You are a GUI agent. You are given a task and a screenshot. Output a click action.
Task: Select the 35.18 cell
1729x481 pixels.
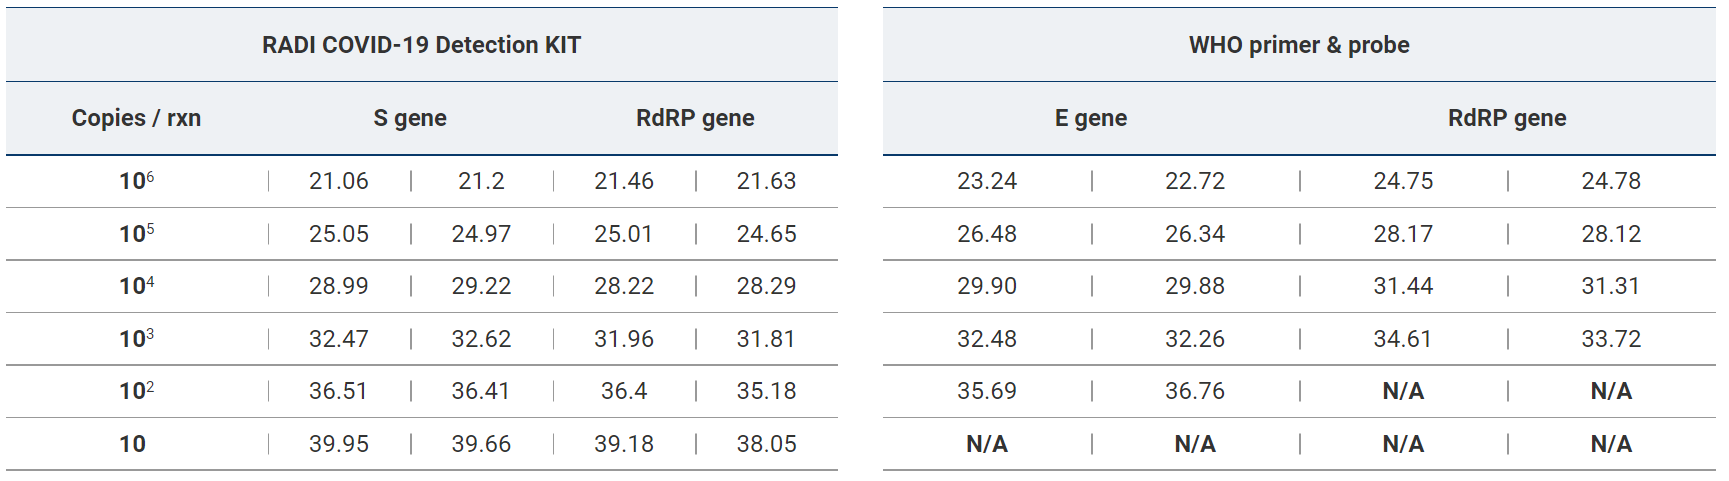click(767, 391)
